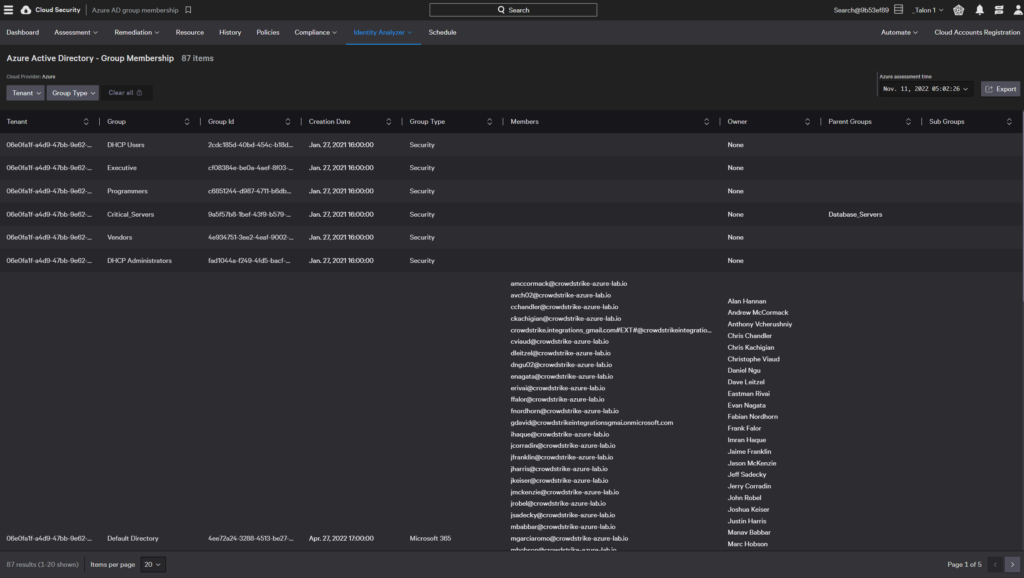Expand the Remediation menu
1024x578 pixels.
pyautogui.click(x=136, y=32)
